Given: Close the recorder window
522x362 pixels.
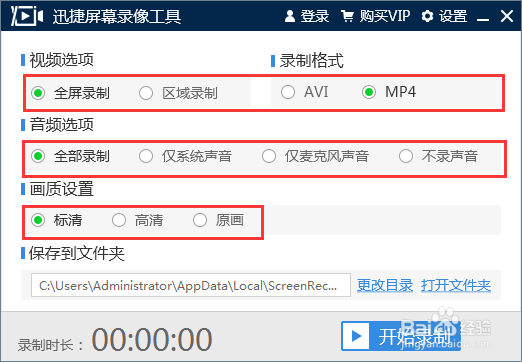Looking at the screenshot, I should [x=507, y=16].
